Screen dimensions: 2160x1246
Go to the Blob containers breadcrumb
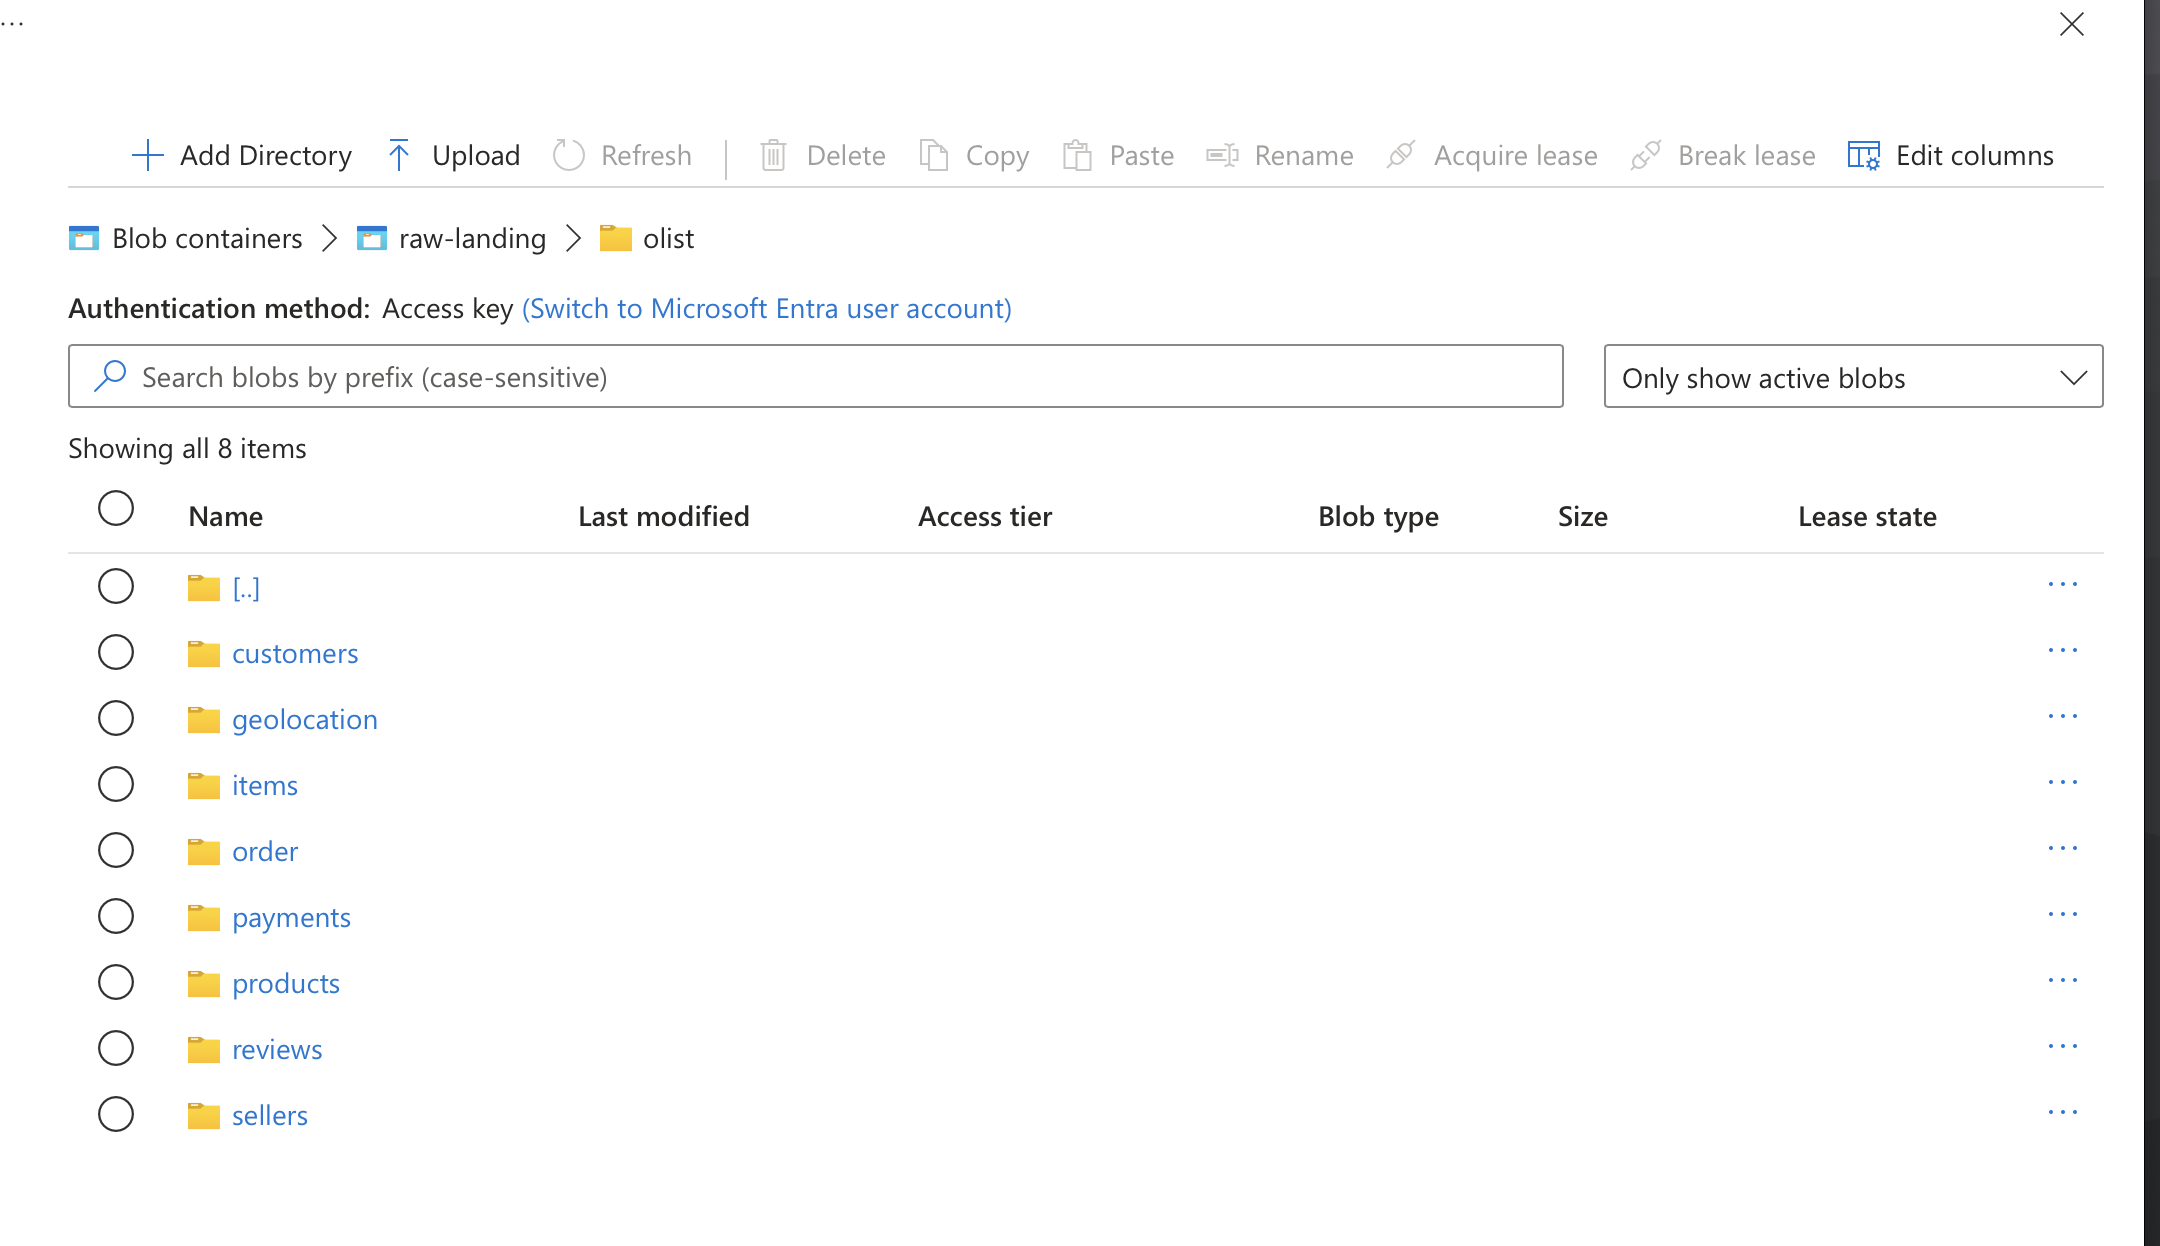[207, 239]
